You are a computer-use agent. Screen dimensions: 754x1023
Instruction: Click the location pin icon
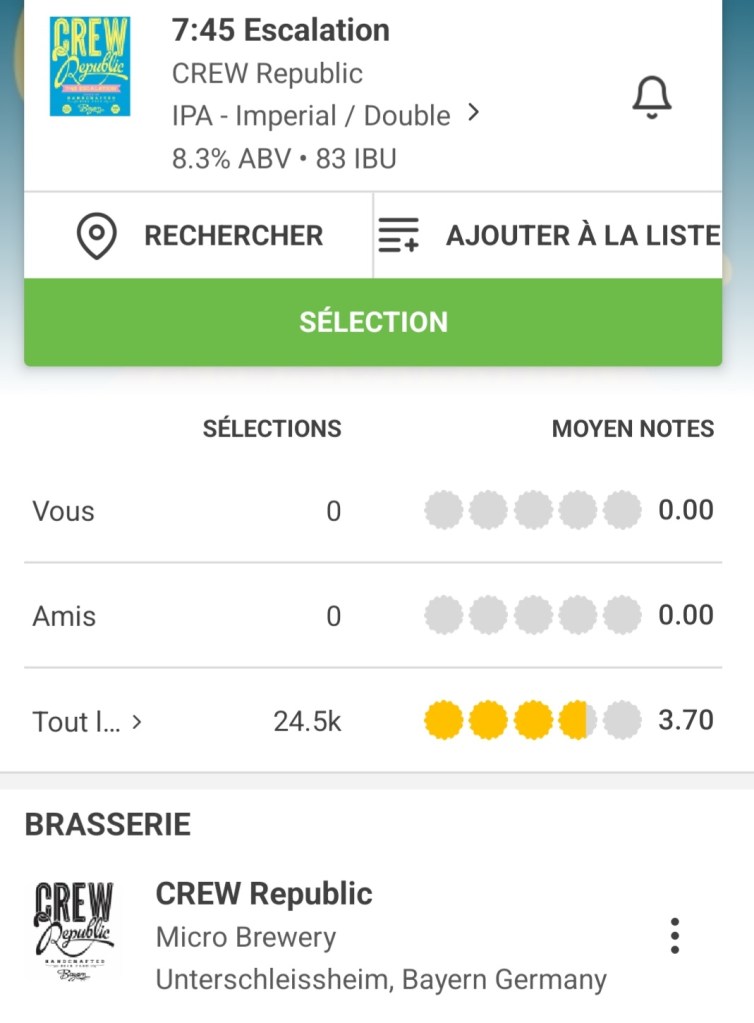96,236
